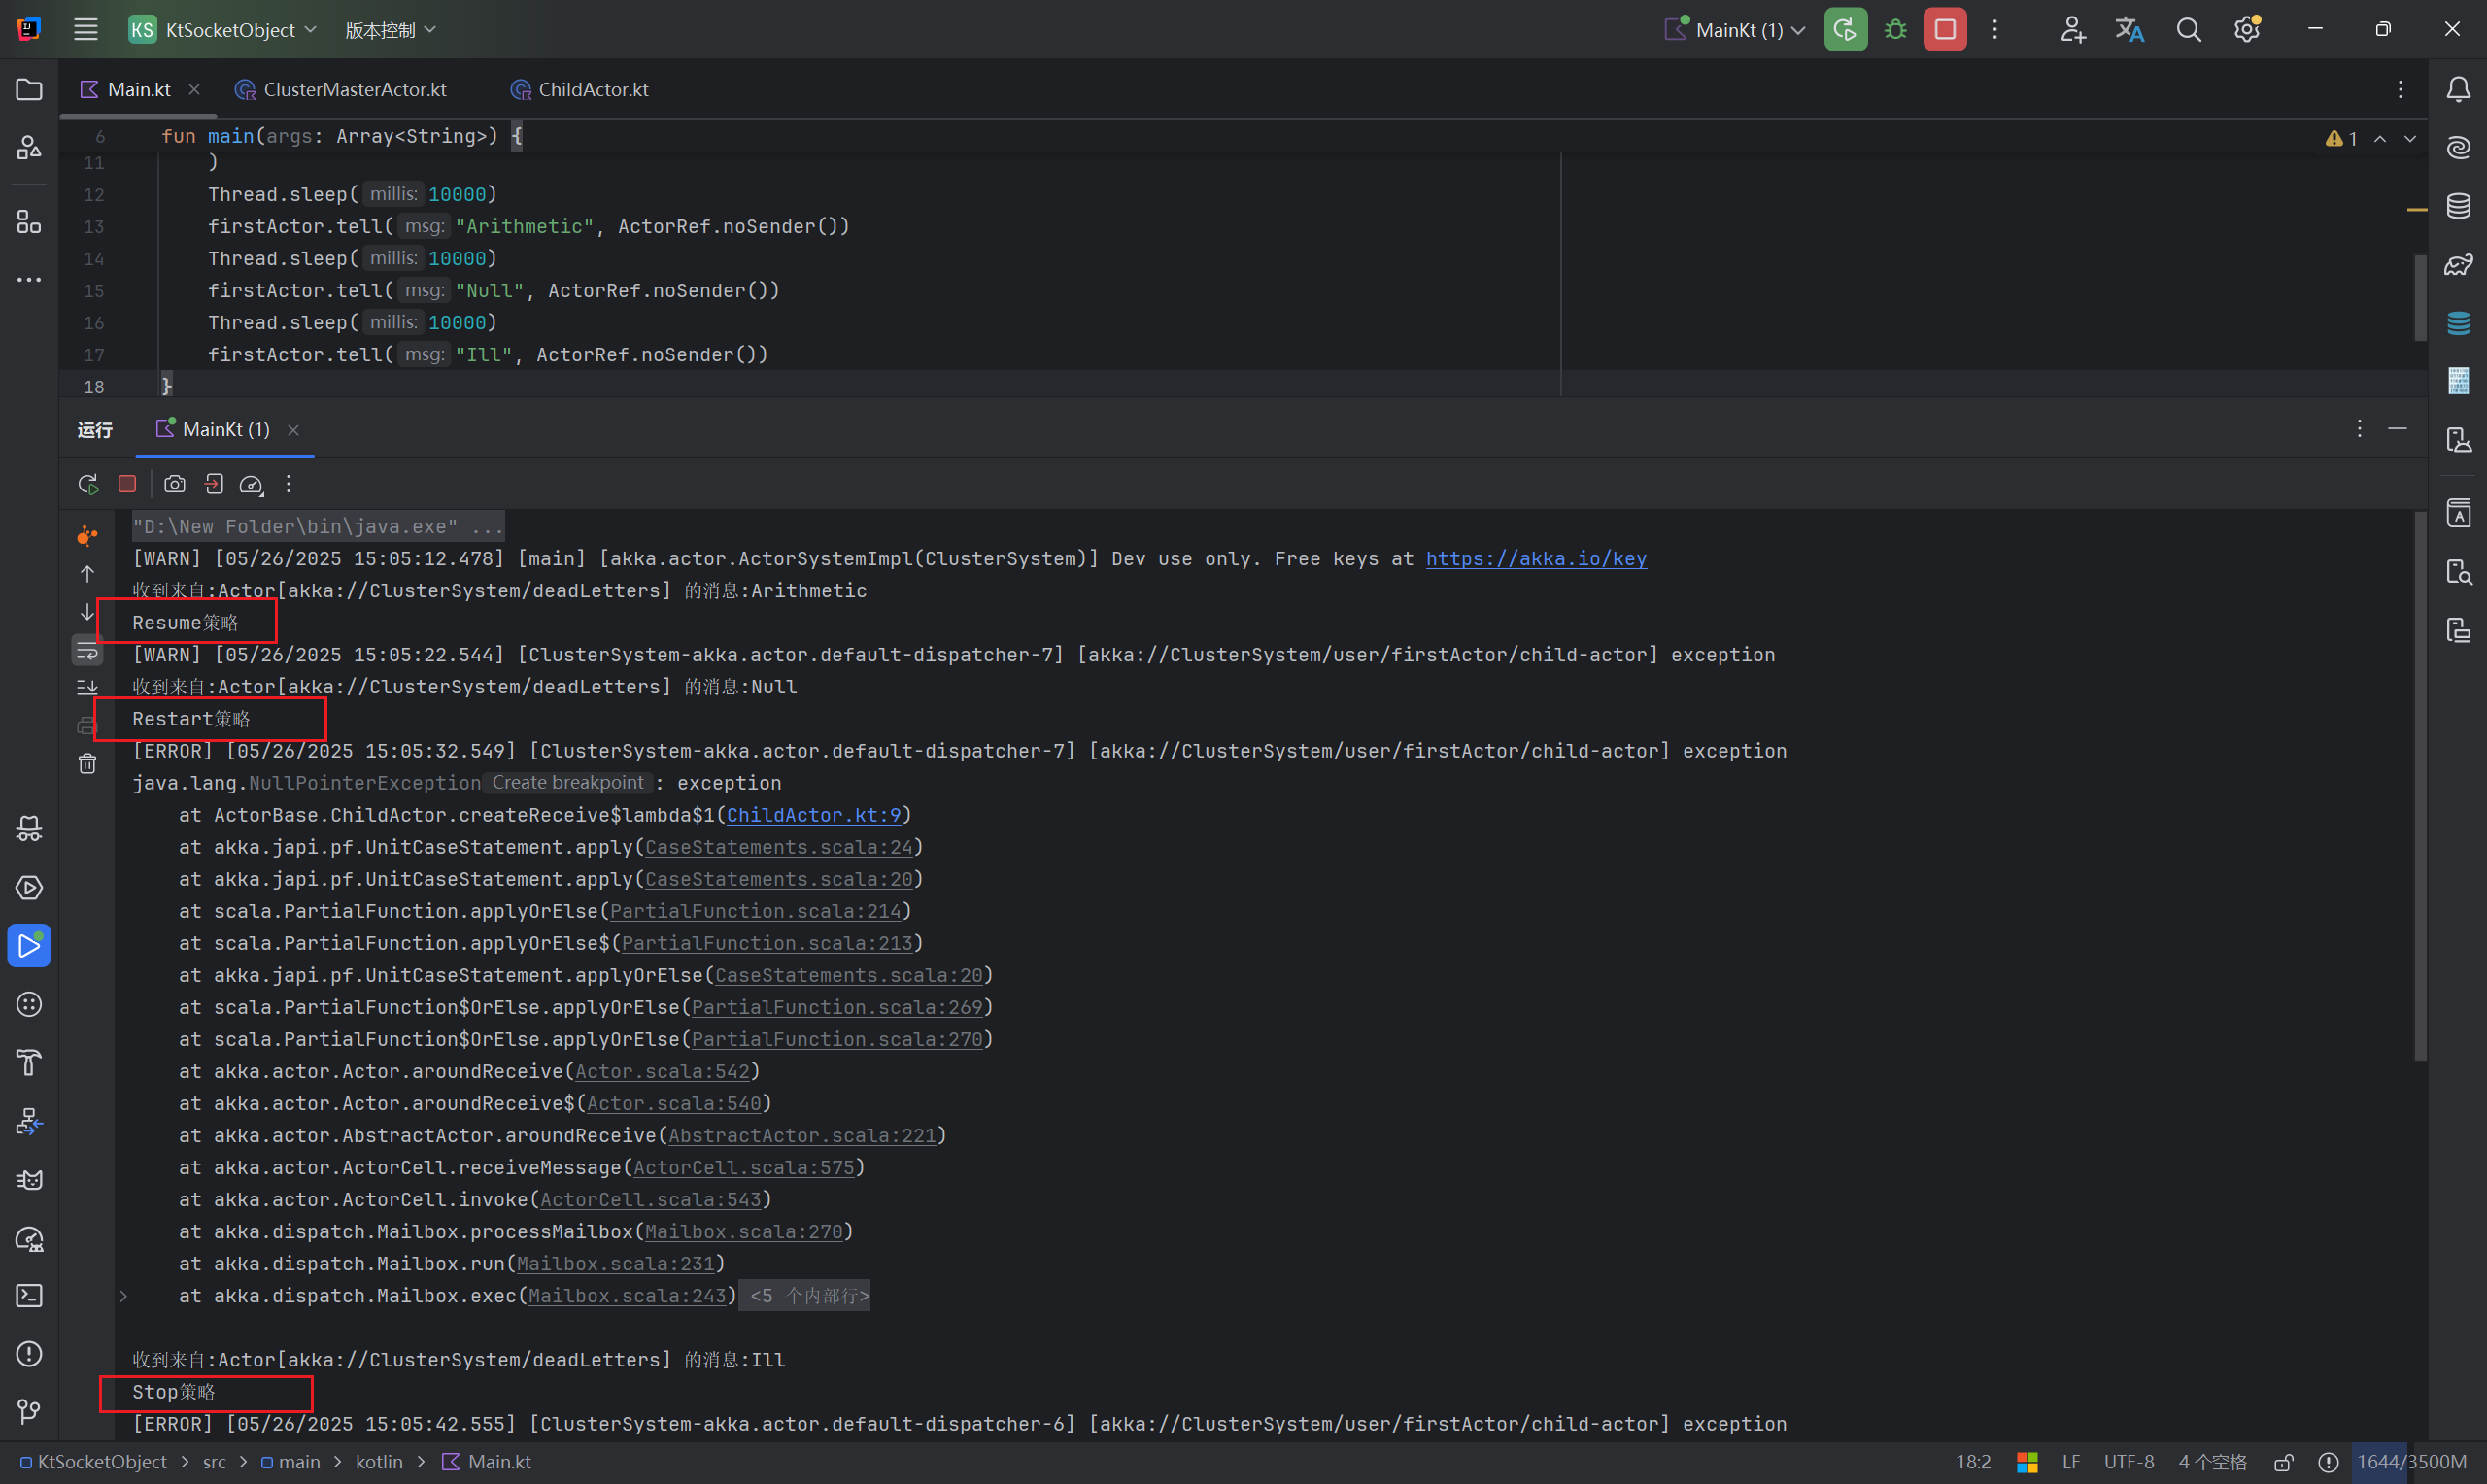Open the MainKt (1) run configuration dropdown
Screen dimensions: 2487x1484
pyautogui.click(x=1735, y=29)
